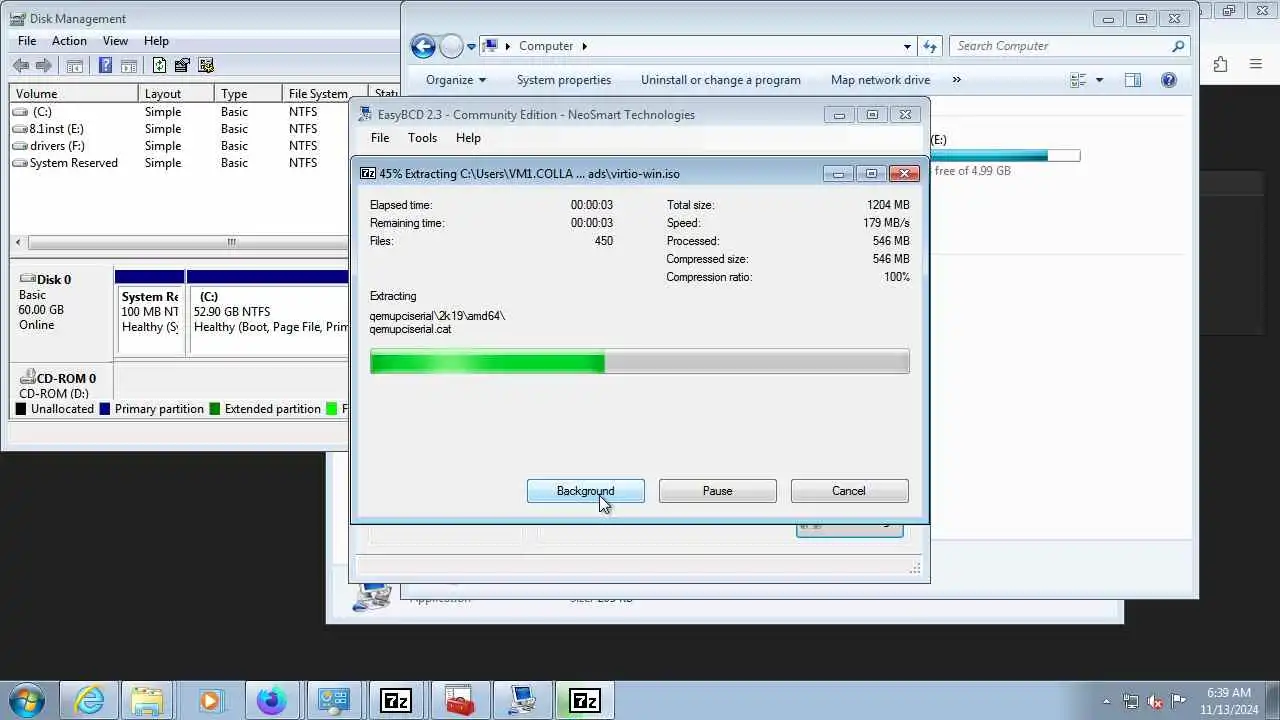Screen dimensions: 1280x720
Task: Open the View menu in Disk Management
Action: (x=115, y=41)
